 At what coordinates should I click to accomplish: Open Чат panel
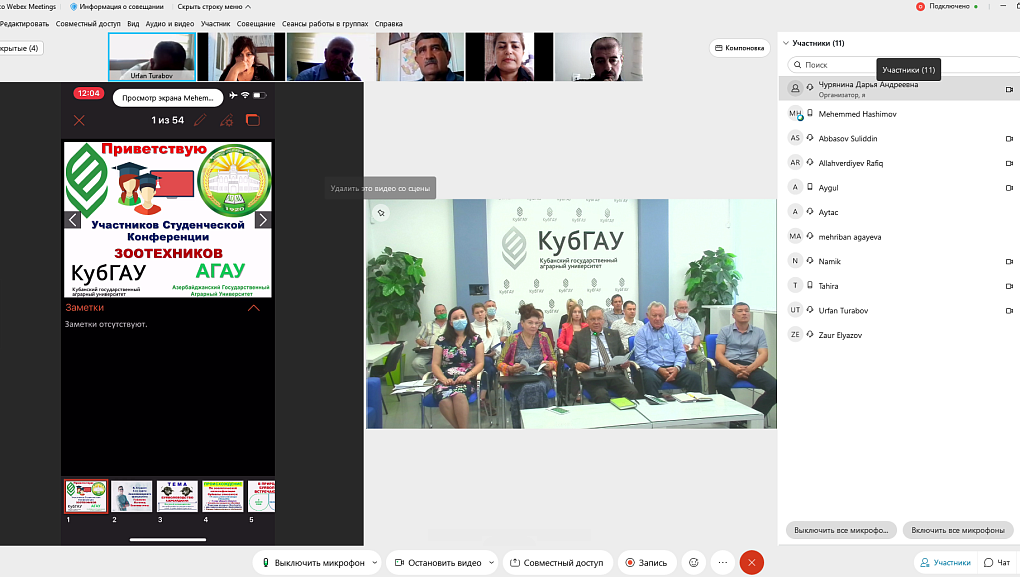pyautogui.click(x=997, y=563)
